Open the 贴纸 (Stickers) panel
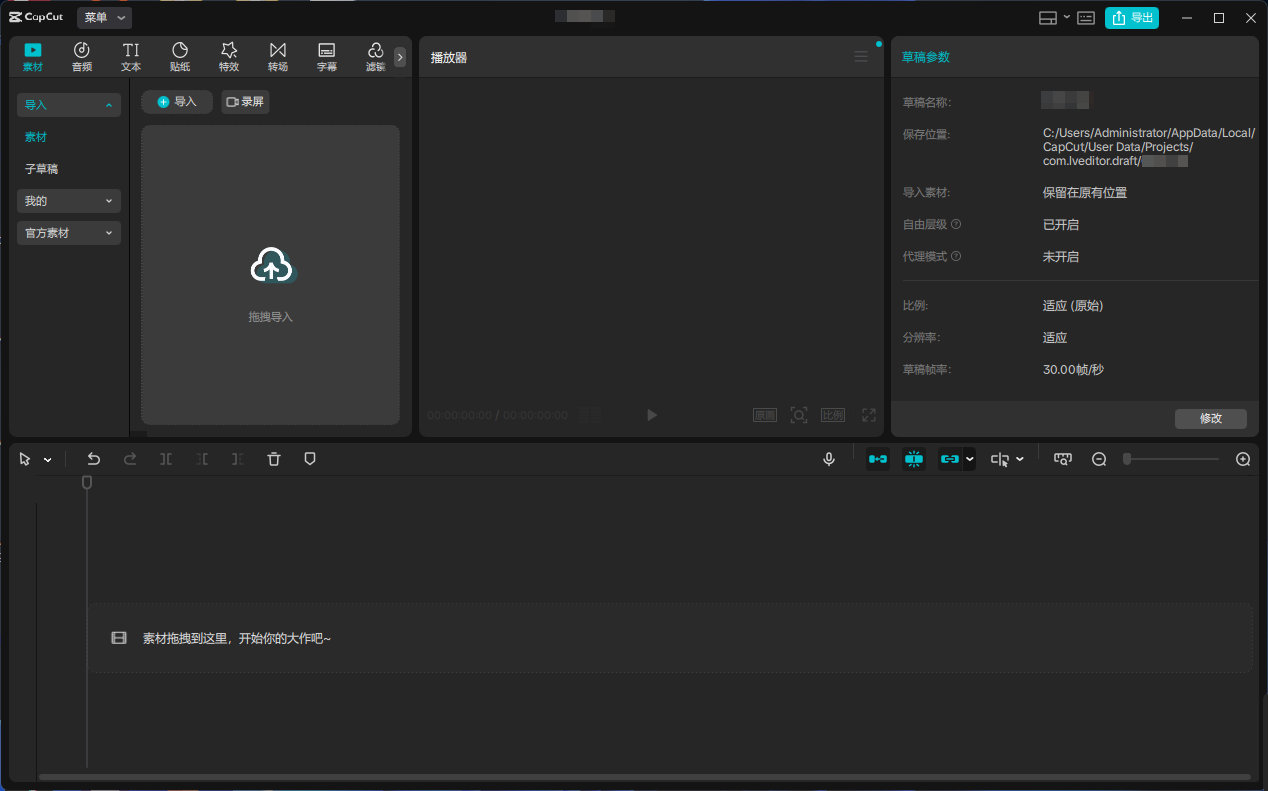1268x791 pixels. (180, 57)
